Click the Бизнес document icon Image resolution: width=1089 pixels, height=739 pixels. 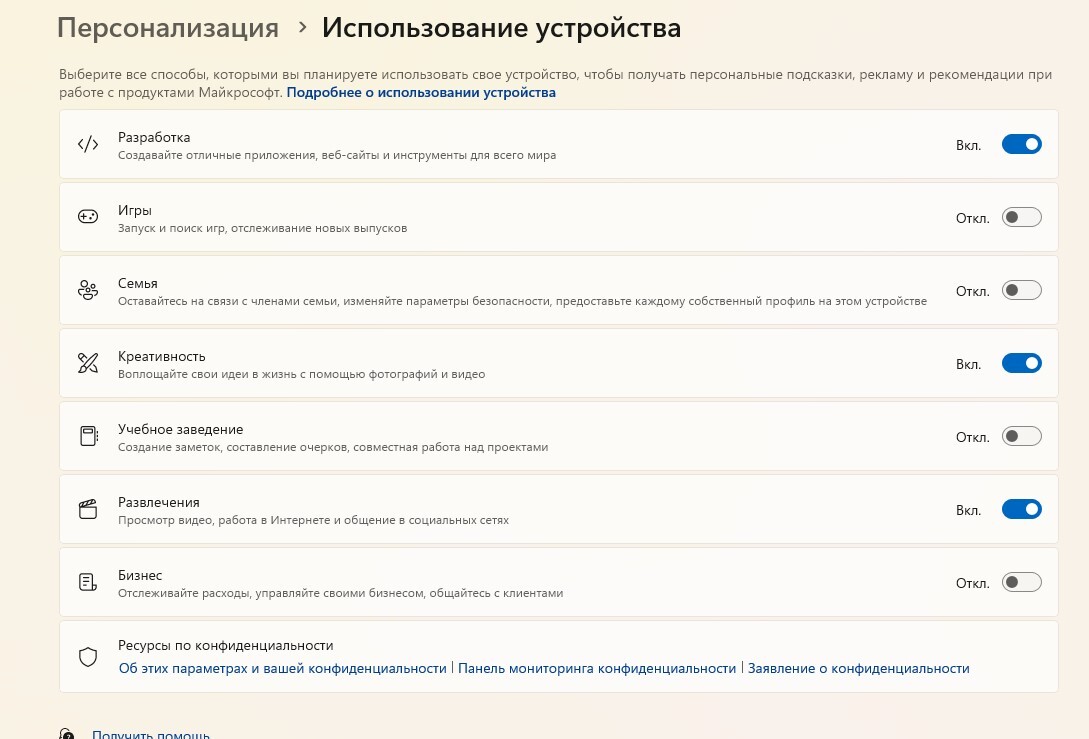88,582
